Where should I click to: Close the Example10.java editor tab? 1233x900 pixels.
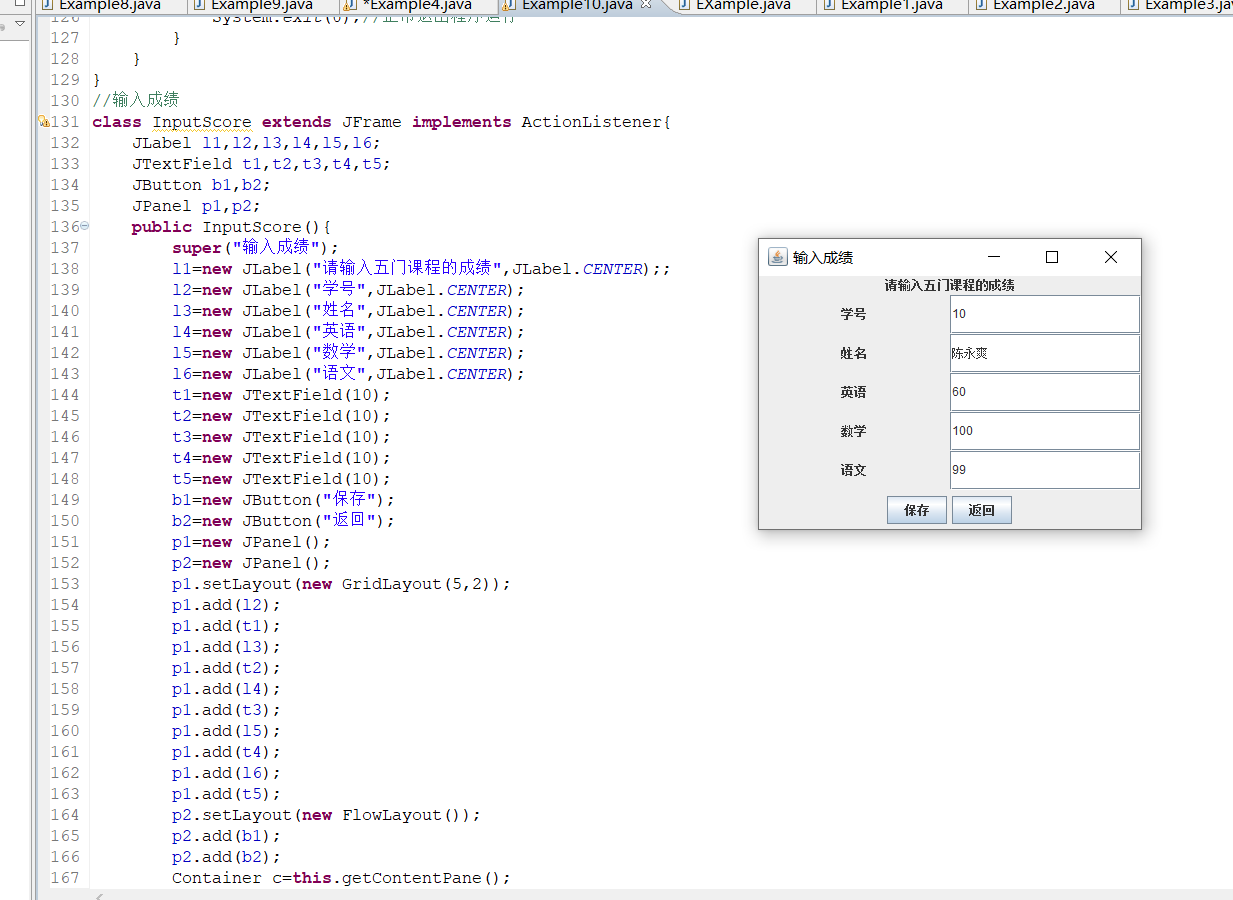point(646,5)
